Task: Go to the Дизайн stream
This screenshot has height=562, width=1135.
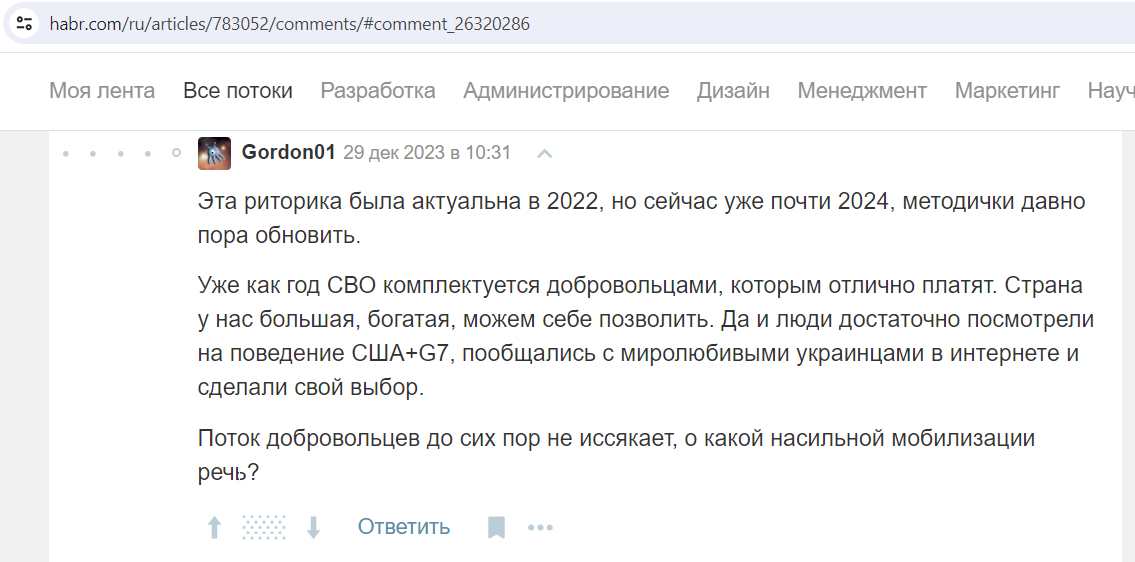Action: tap(733, 91)
